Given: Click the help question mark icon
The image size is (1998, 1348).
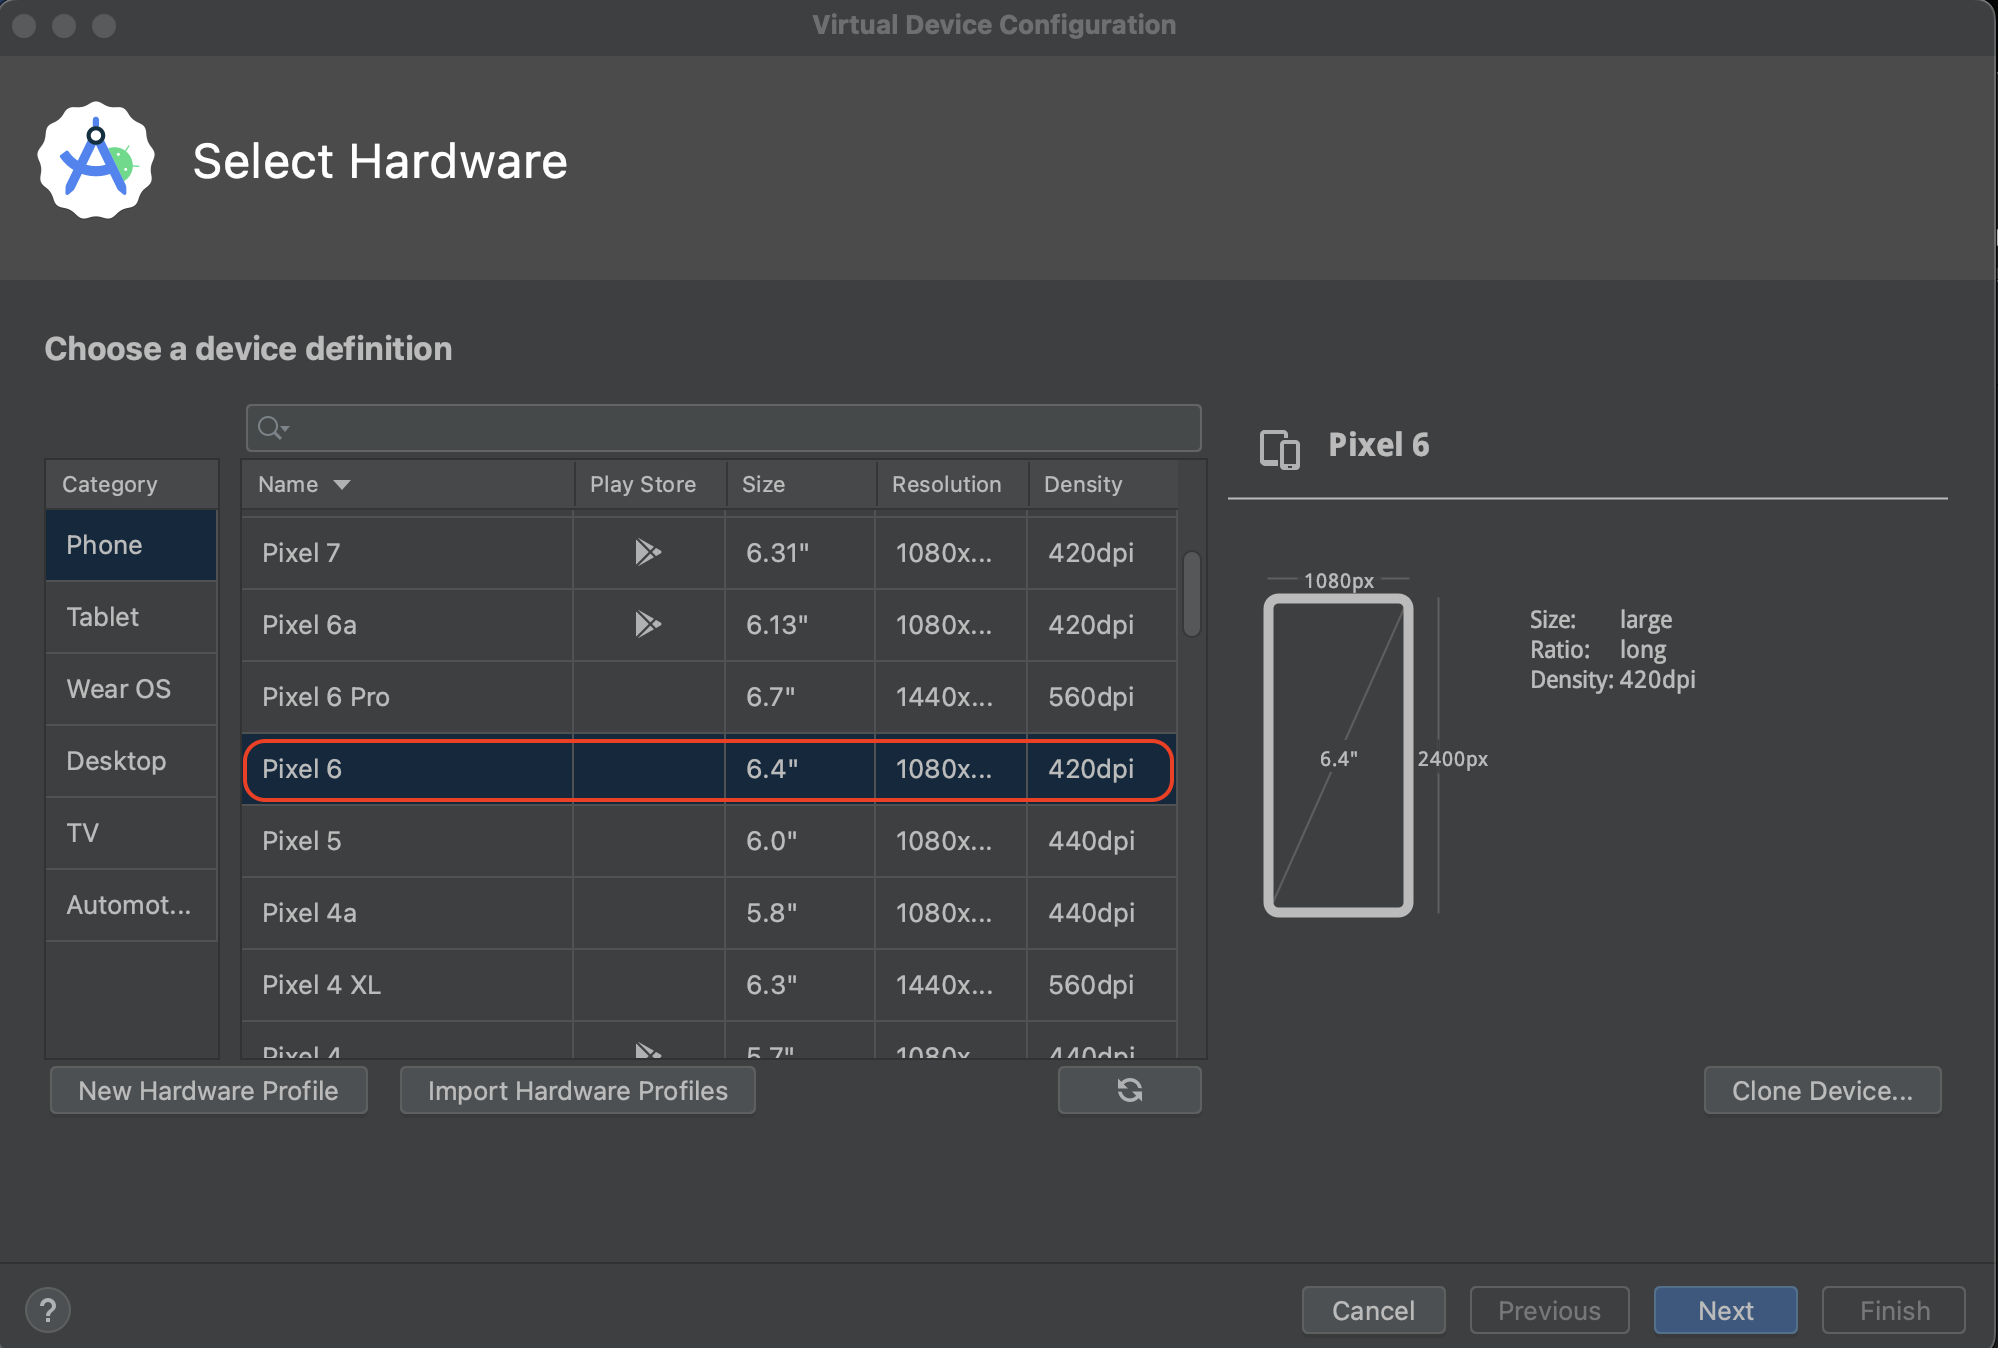Looking at the screenshot, I should click(x=47, y=1310).
